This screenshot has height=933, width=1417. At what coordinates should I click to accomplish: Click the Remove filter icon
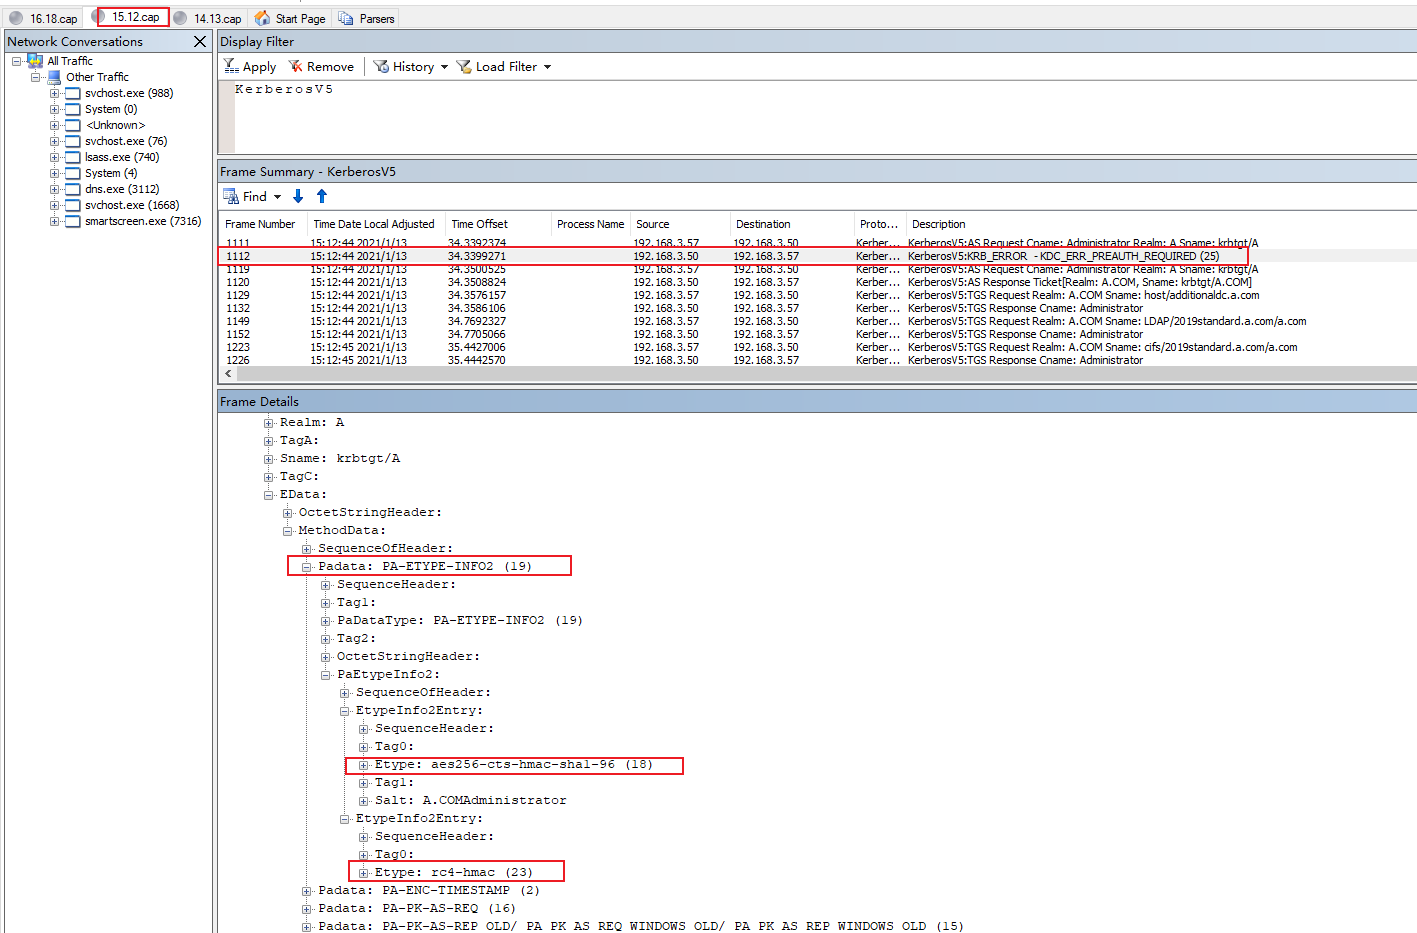296,66
